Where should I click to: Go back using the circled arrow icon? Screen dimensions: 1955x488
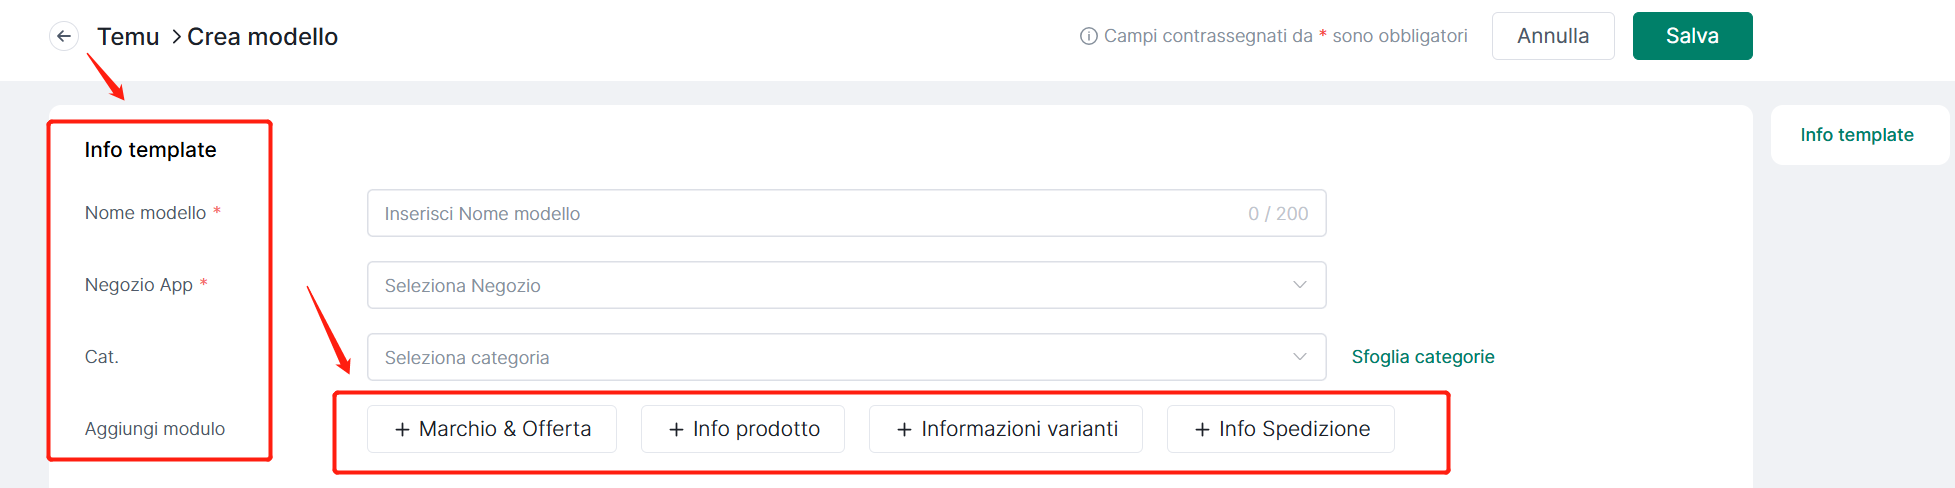pos(64,36)
